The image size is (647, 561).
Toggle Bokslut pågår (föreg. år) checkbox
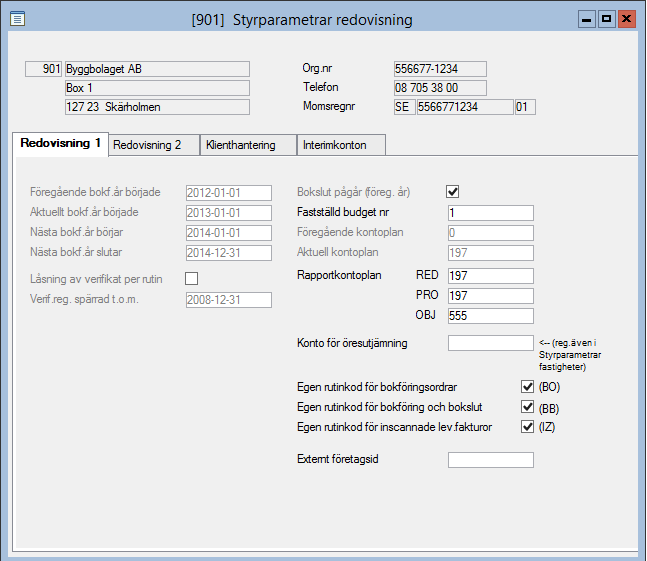[453, 192]
